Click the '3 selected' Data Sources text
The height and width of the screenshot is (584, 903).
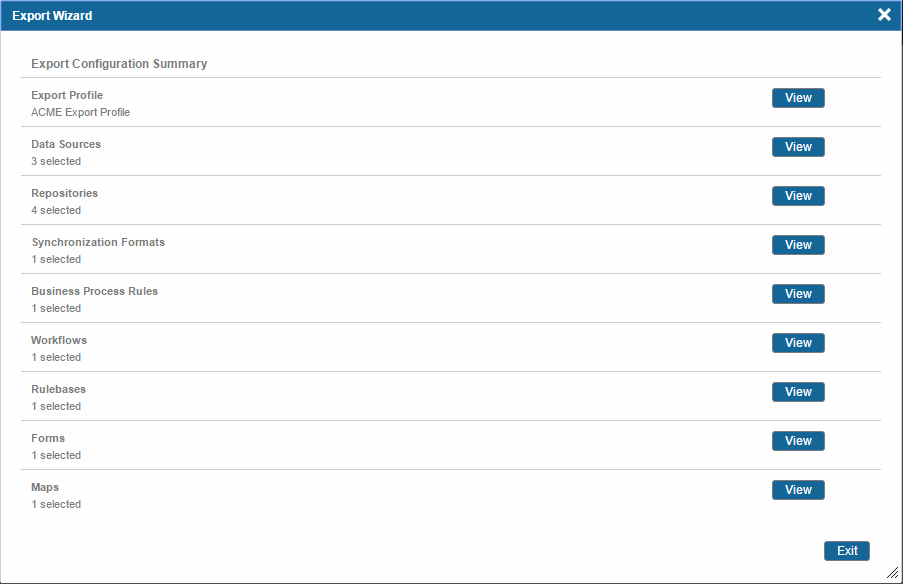point(56,161)
